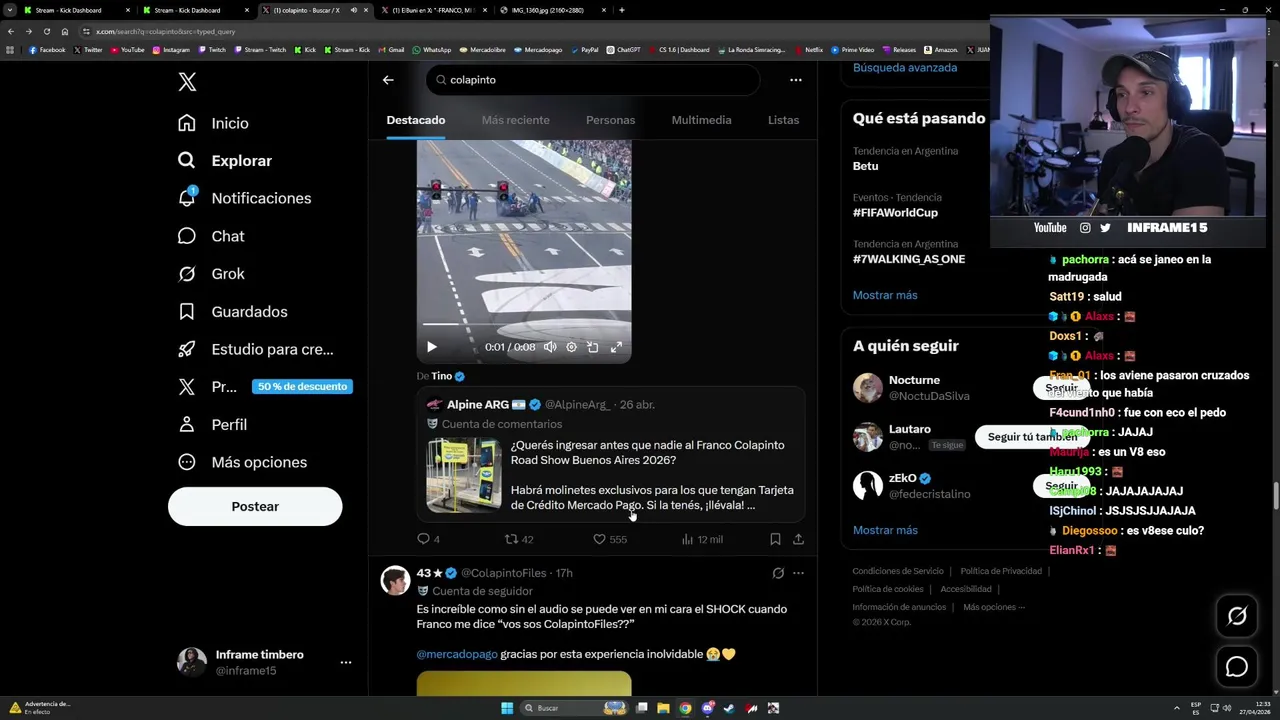Open floating chat messages button
The width and height of the screenshot is (1280, 720).
click(x=1237, y=667)
